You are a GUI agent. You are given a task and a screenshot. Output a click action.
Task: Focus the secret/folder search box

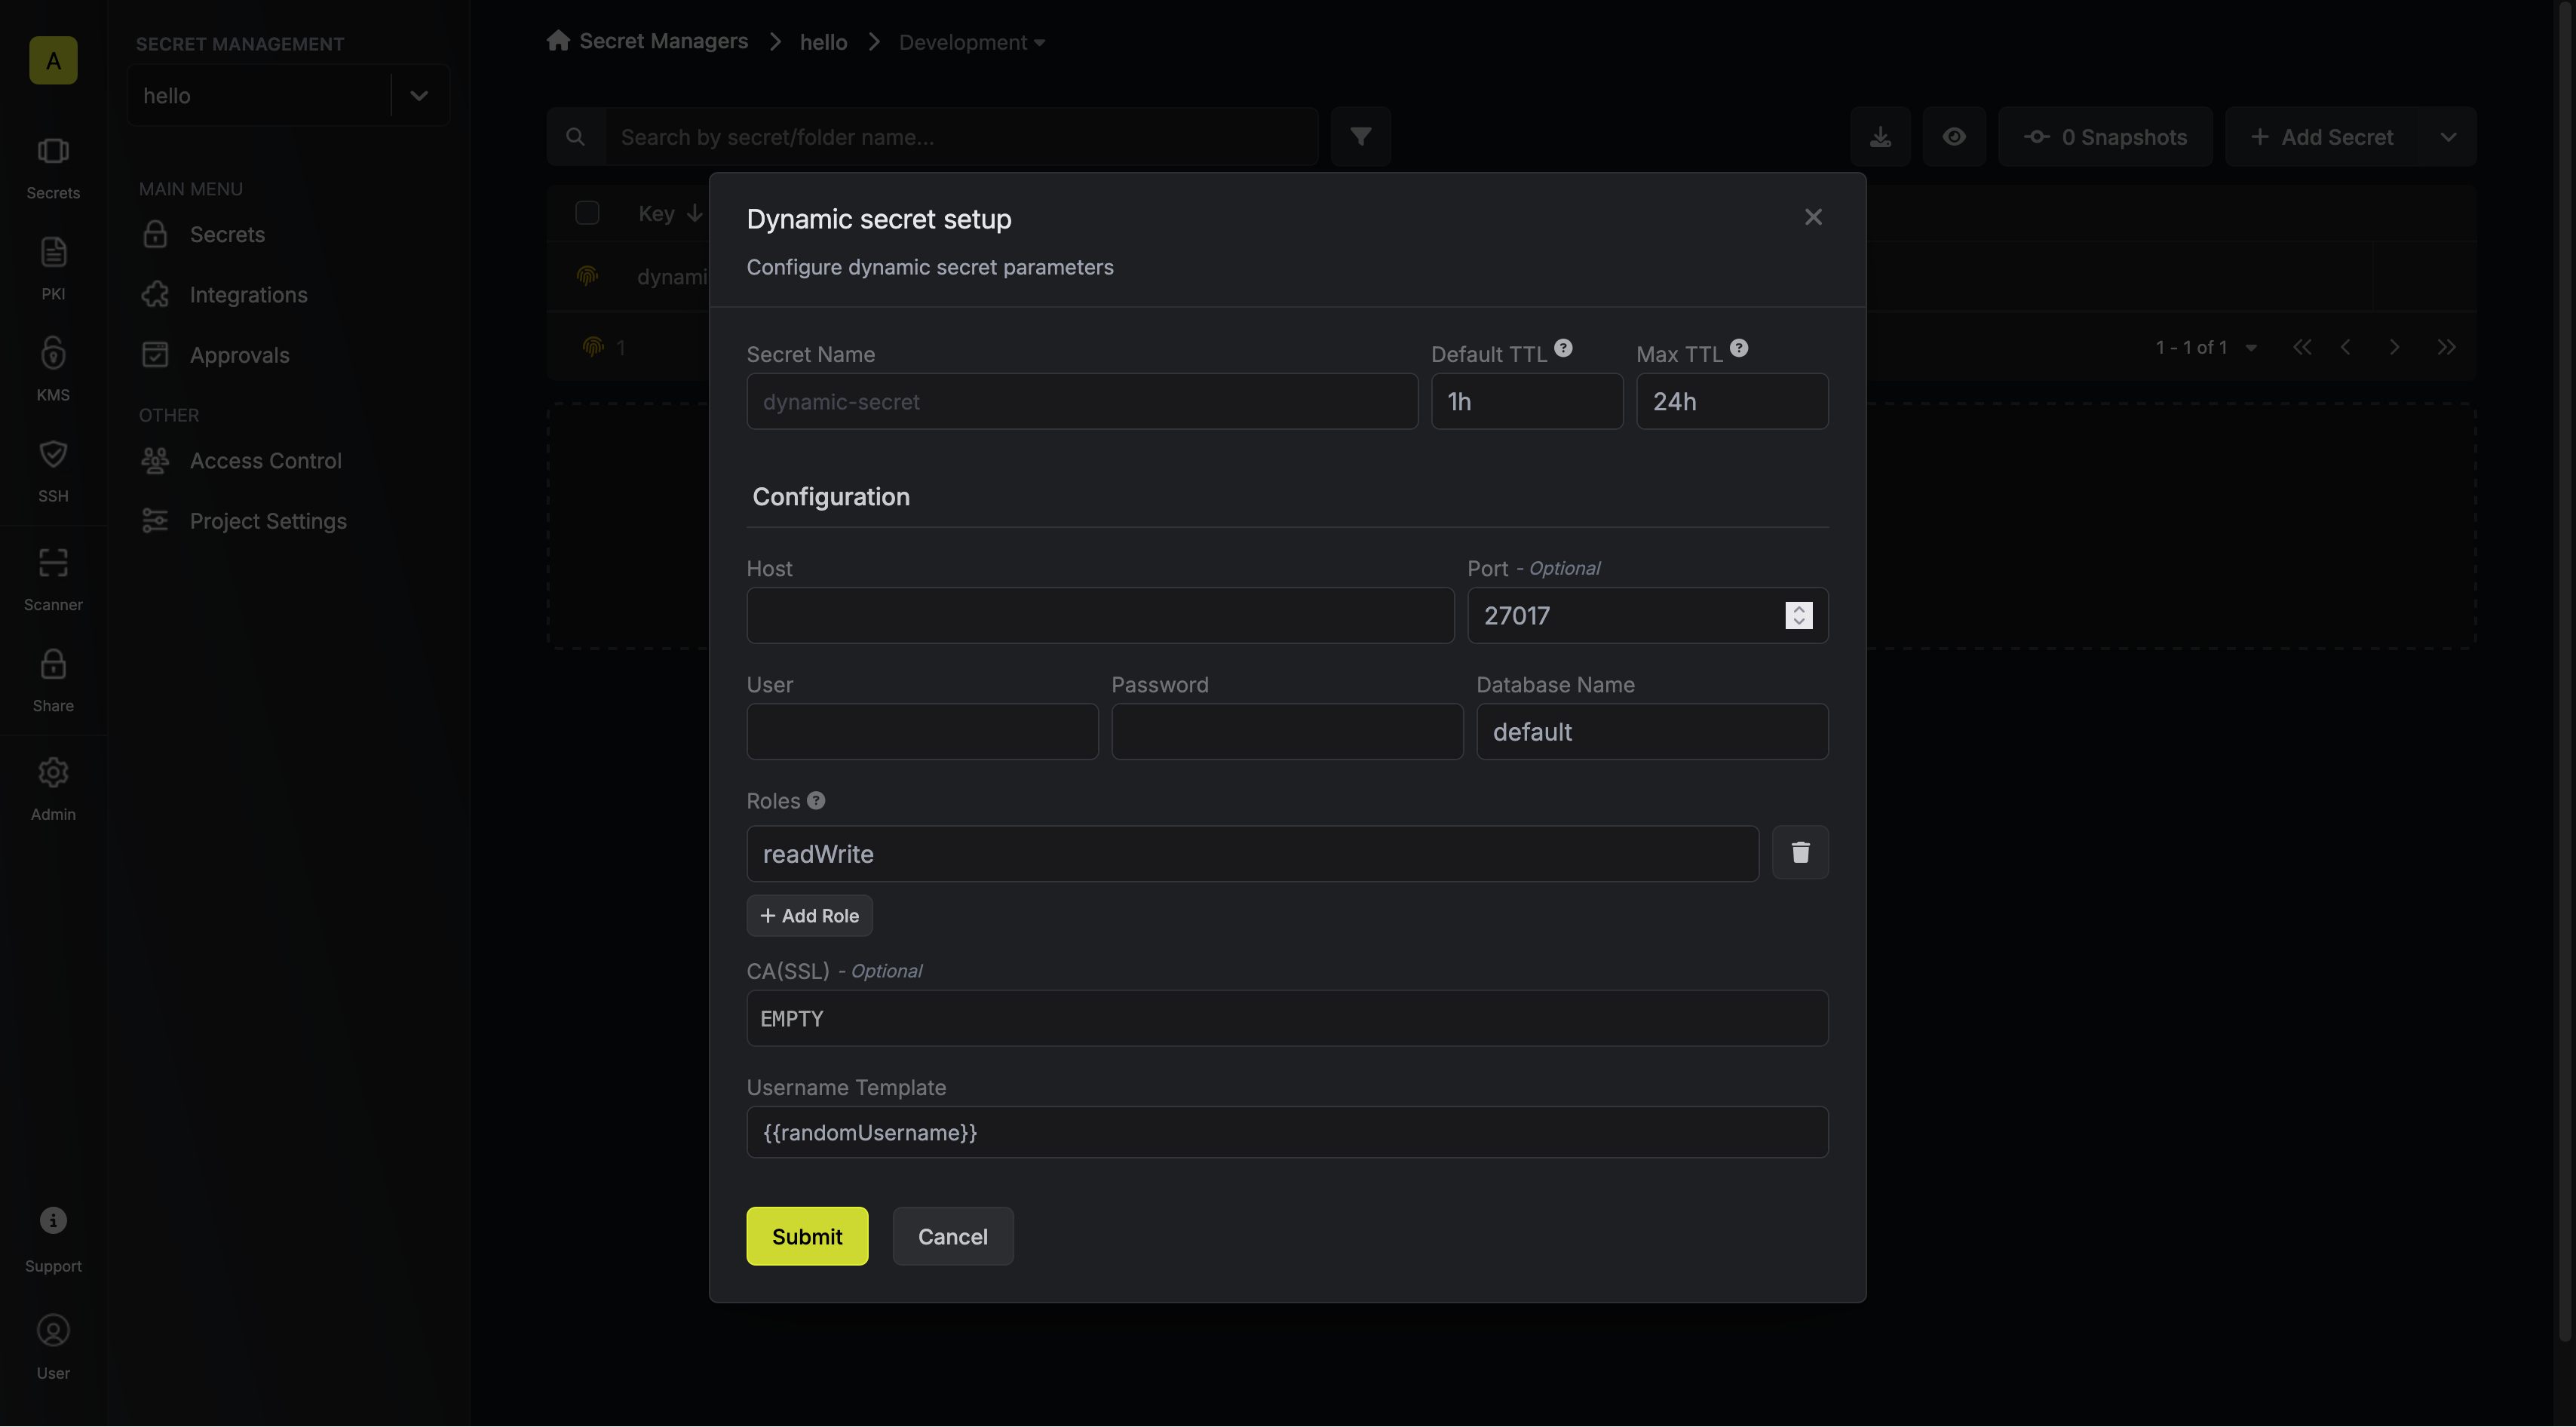pyautogui.click(x=961, y=137)
